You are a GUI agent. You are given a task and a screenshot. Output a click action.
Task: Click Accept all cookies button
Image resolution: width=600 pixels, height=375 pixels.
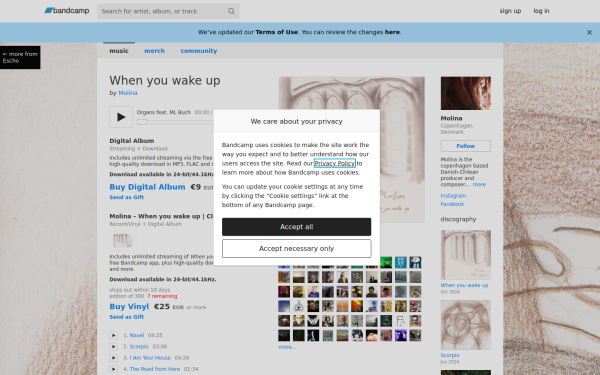[297, 227]
